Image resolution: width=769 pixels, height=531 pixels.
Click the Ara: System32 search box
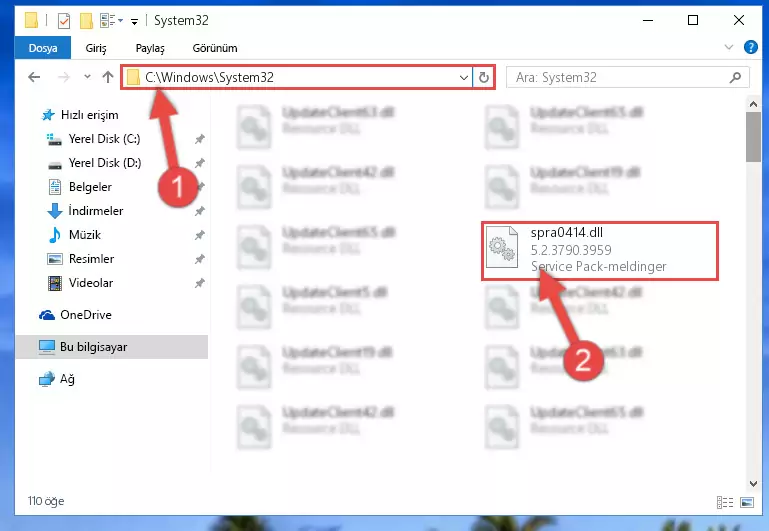627,77
